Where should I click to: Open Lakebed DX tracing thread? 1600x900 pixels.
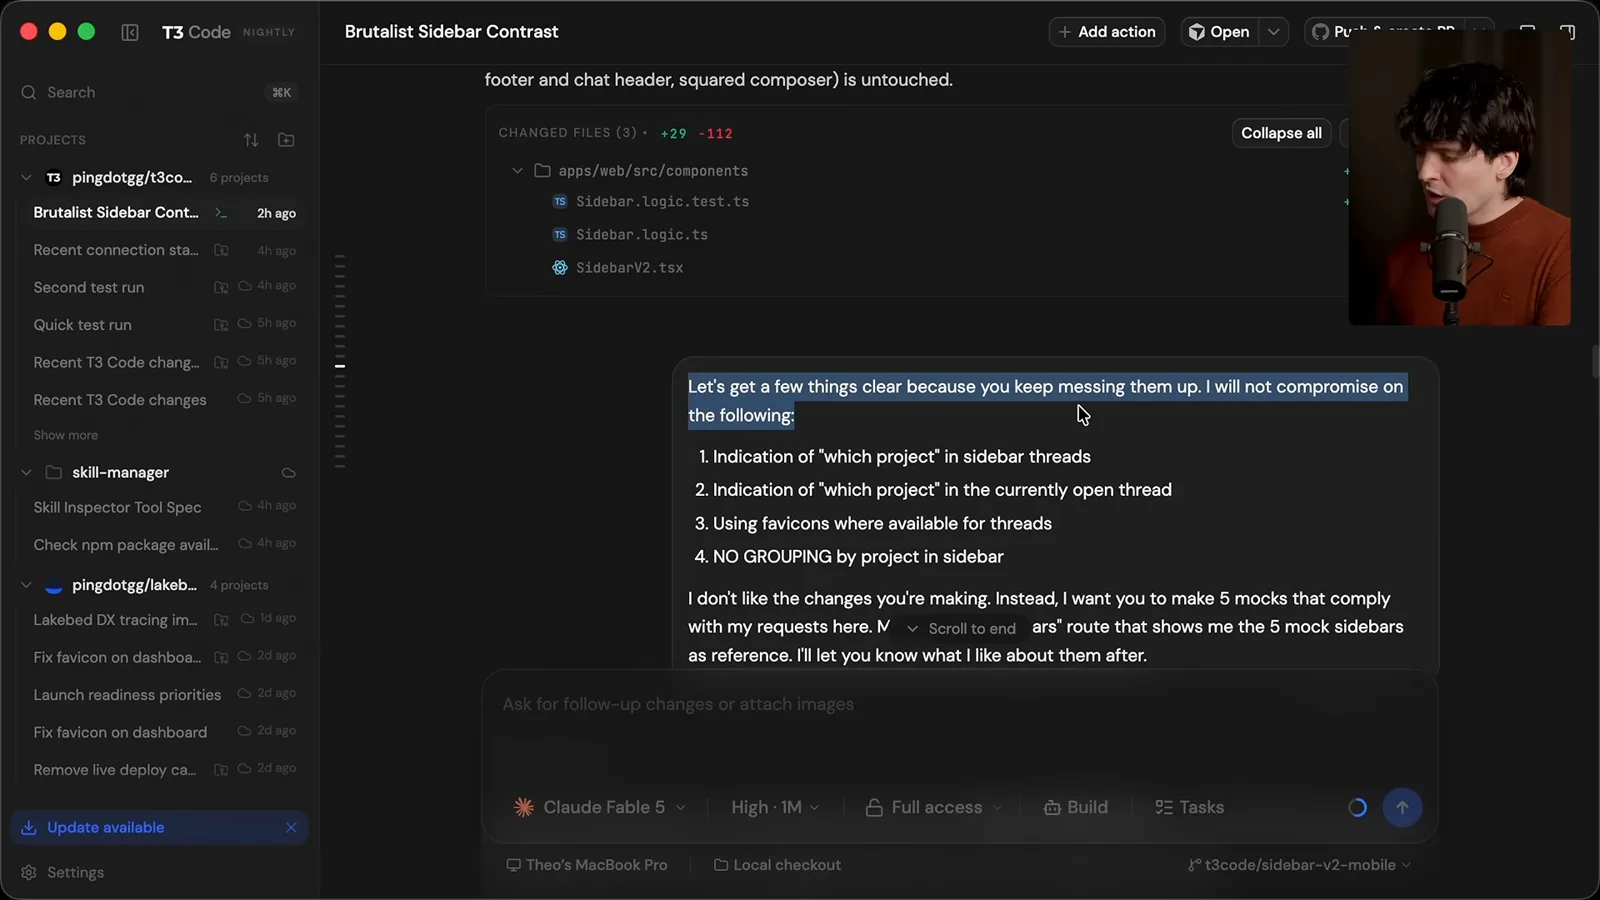tap(160, 620)
